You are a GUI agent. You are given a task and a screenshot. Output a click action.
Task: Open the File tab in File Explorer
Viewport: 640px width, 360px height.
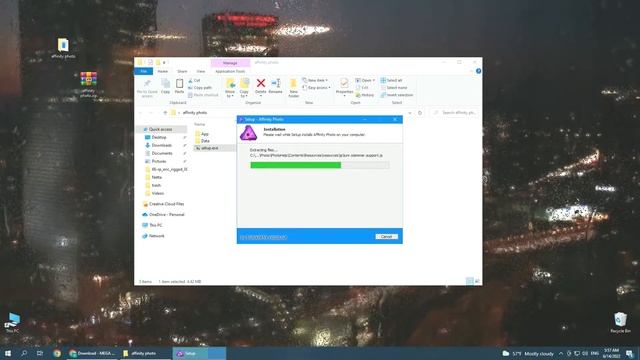[143, 71]
